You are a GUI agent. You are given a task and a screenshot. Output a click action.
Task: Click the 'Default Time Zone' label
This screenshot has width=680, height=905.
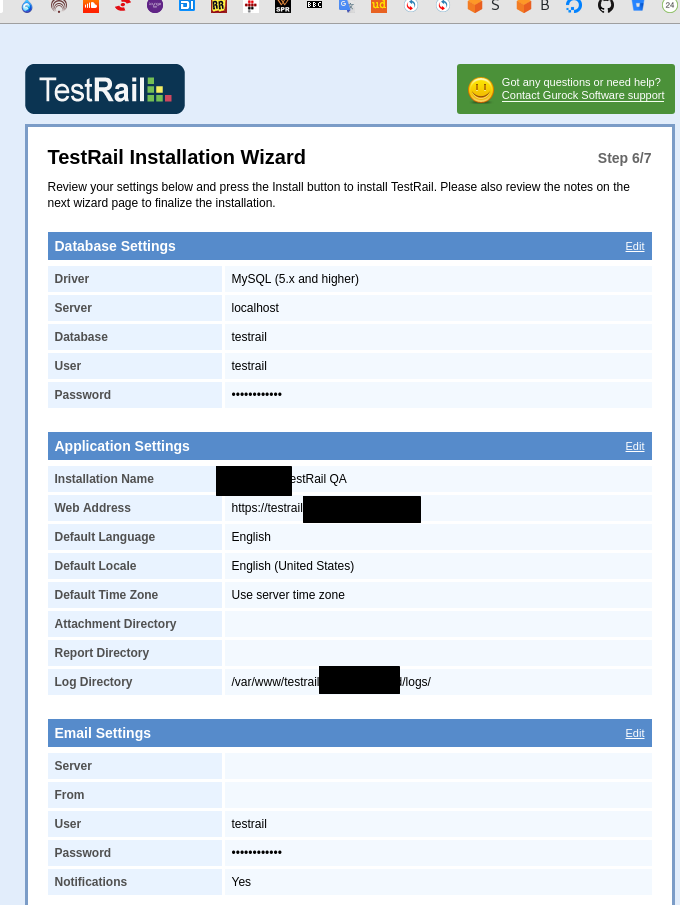pyautogui.click(x=106, y=595)
